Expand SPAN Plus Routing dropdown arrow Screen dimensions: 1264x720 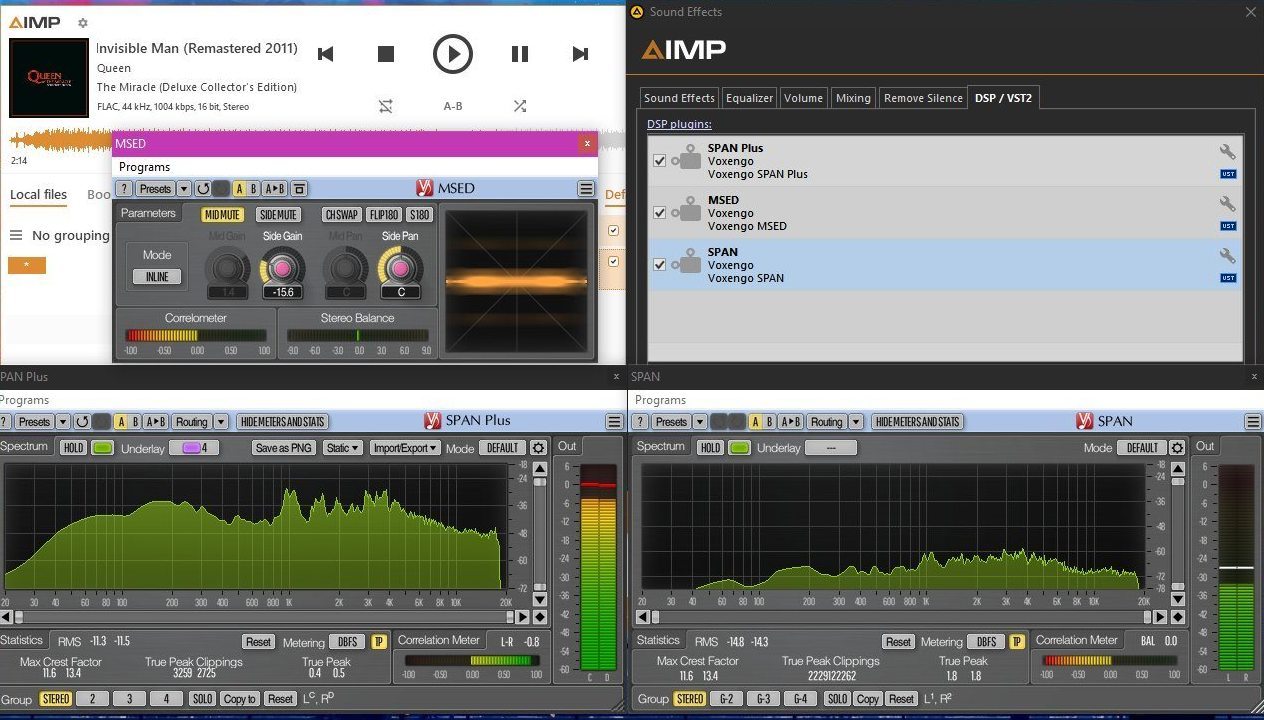(x=221, y=422)
